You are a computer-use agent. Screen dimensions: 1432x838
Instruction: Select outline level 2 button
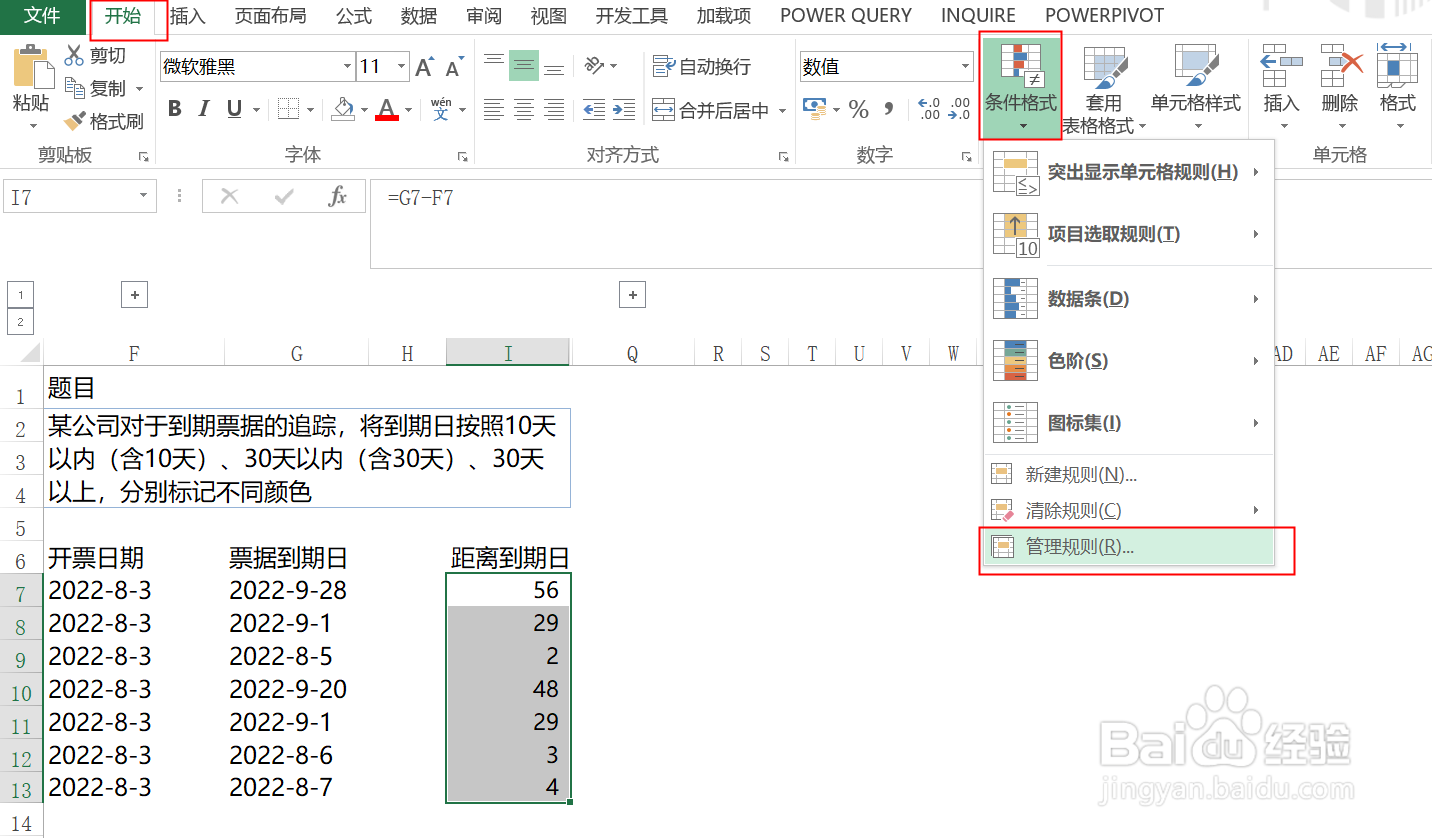pos(20,321)
